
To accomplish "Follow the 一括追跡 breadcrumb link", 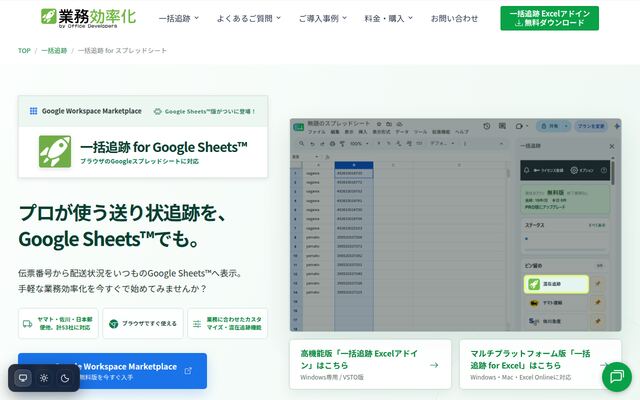I will [x=54, y=51].
